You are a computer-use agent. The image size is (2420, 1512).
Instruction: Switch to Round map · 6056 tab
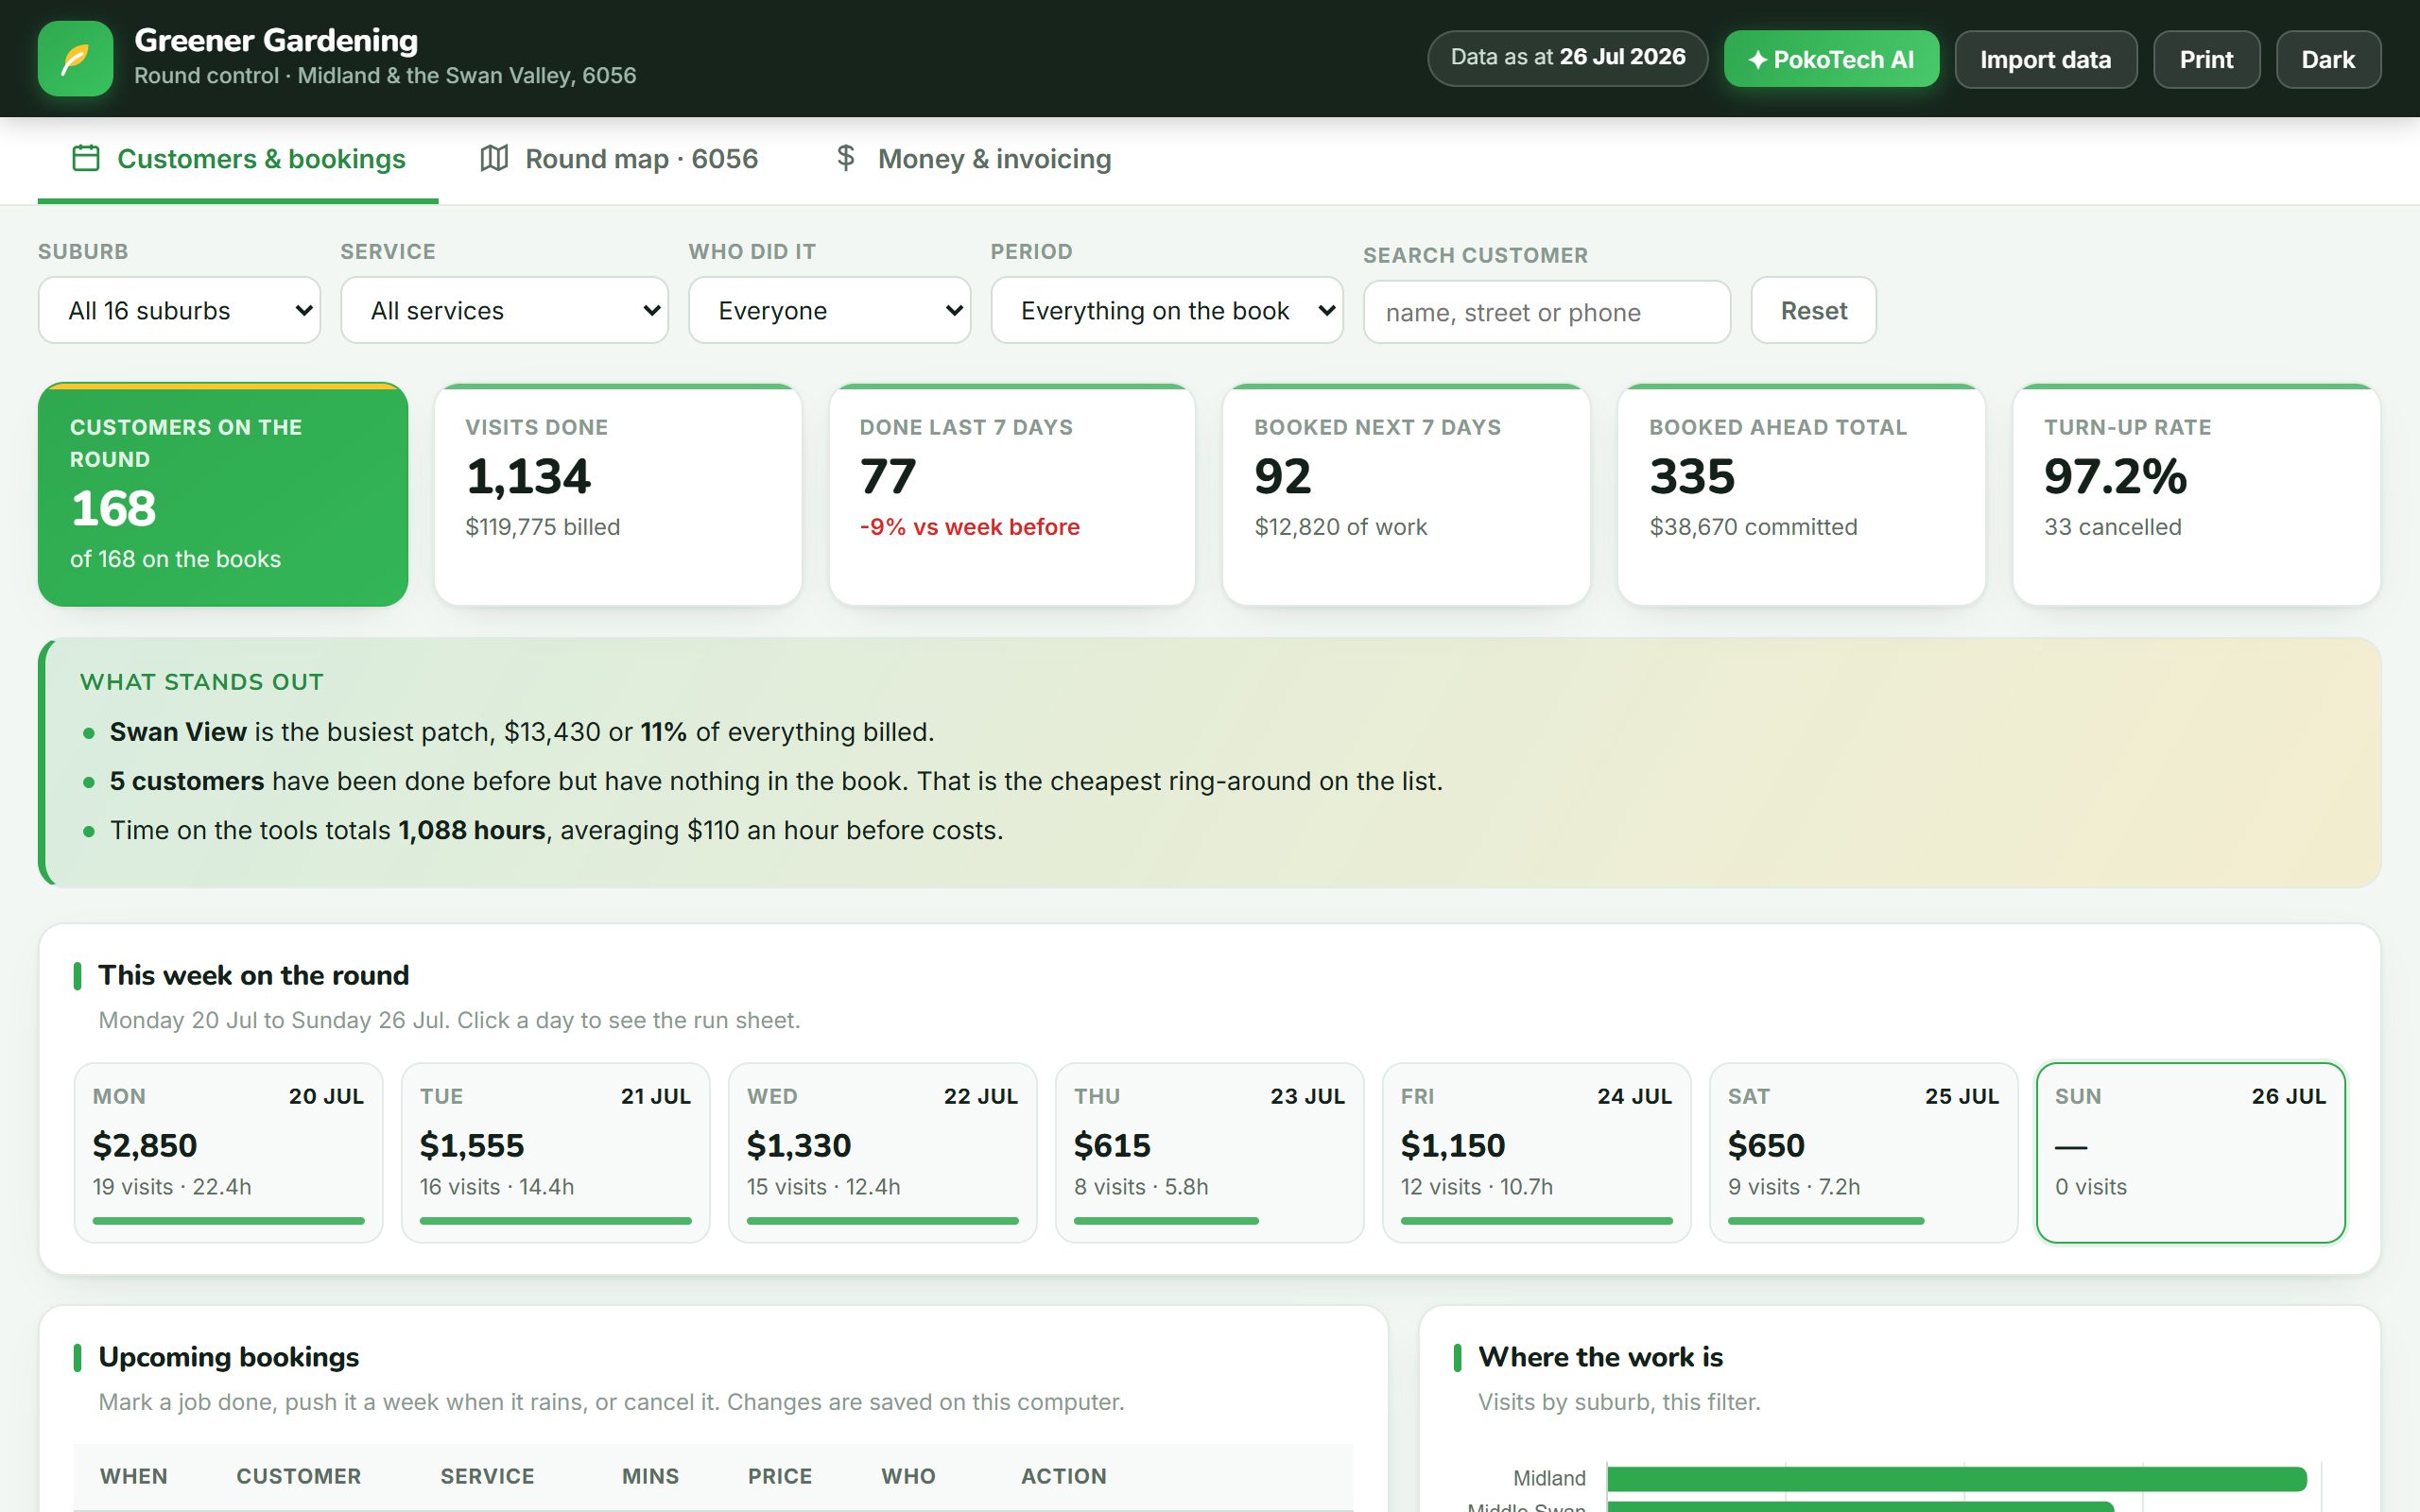pos(619,159)
